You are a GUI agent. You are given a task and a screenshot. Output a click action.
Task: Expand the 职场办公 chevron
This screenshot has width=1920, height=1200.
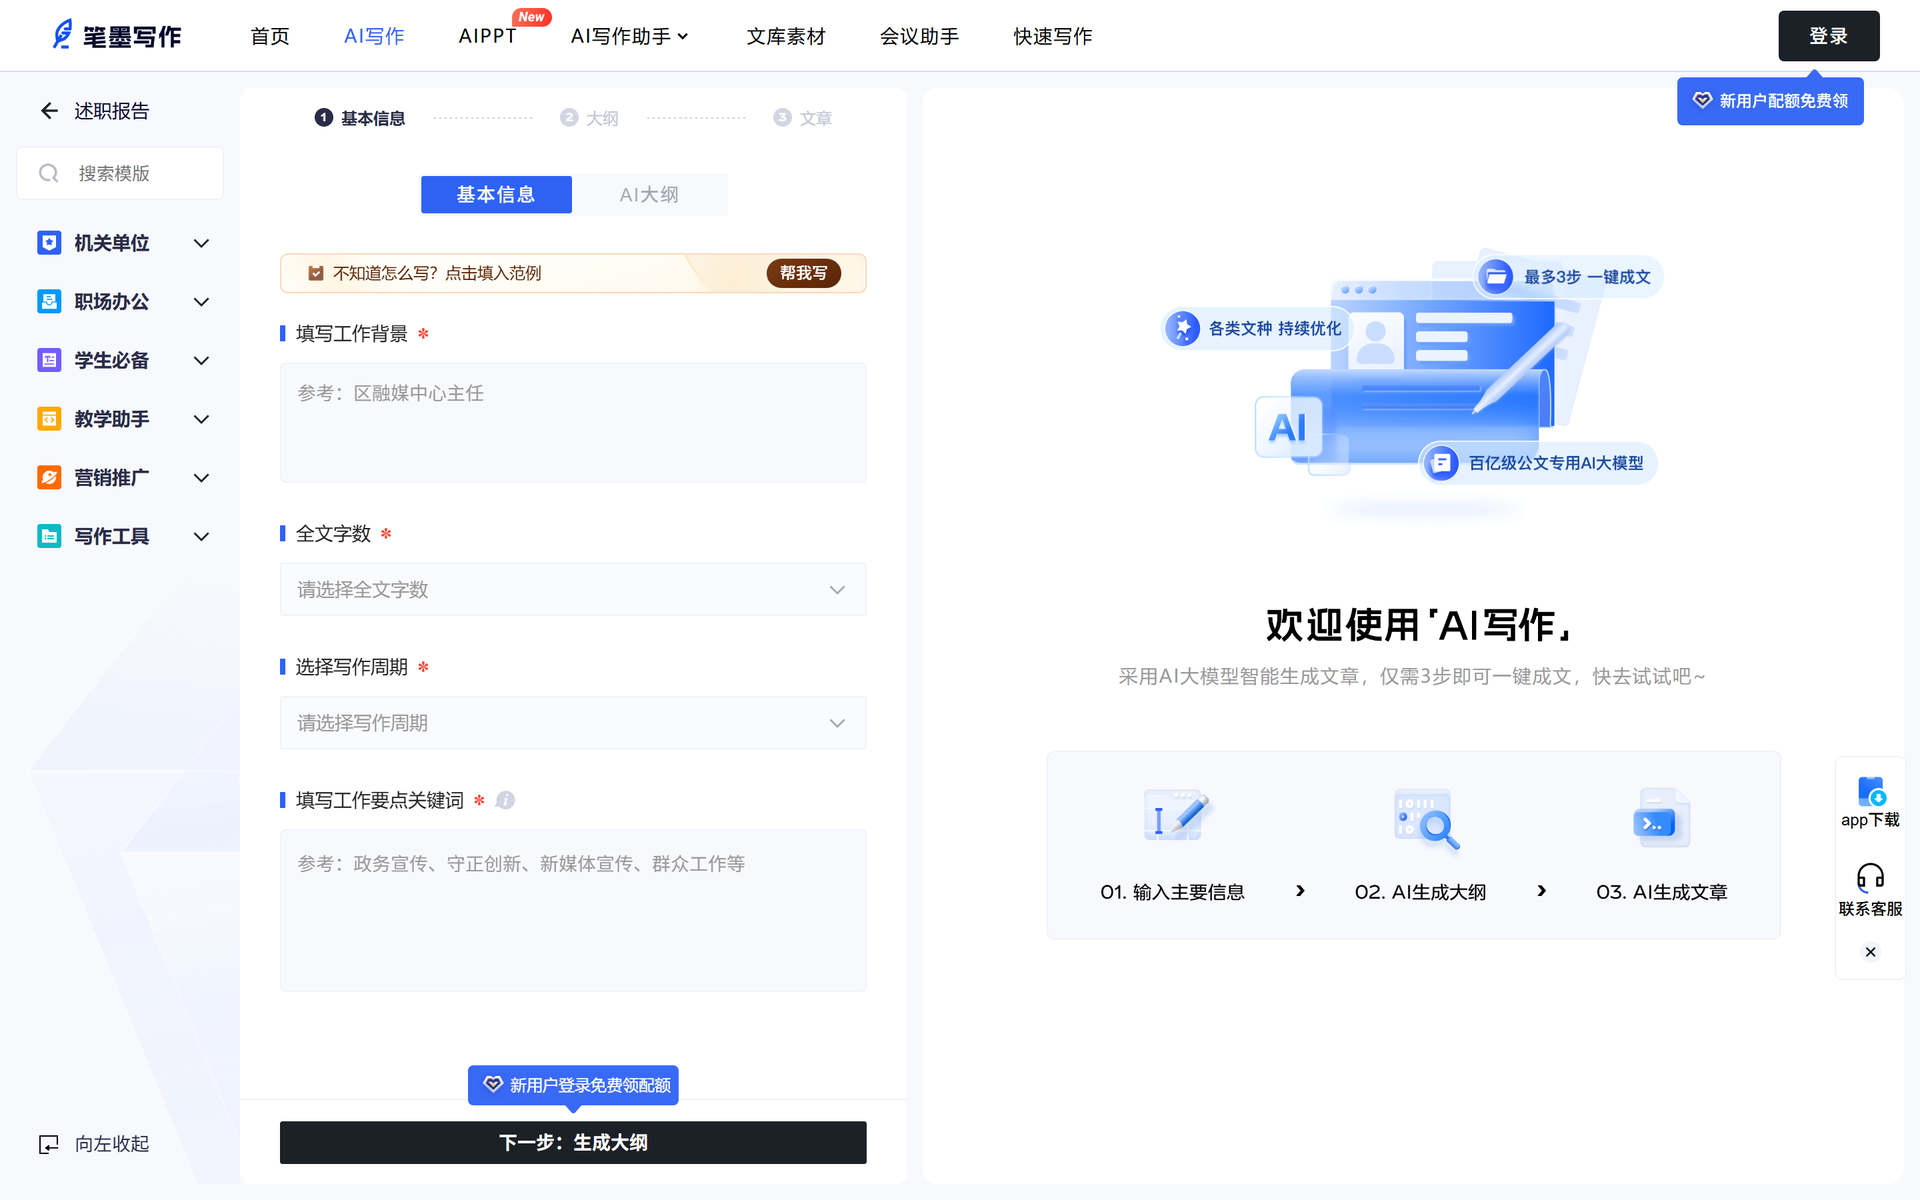coord(201,302)
